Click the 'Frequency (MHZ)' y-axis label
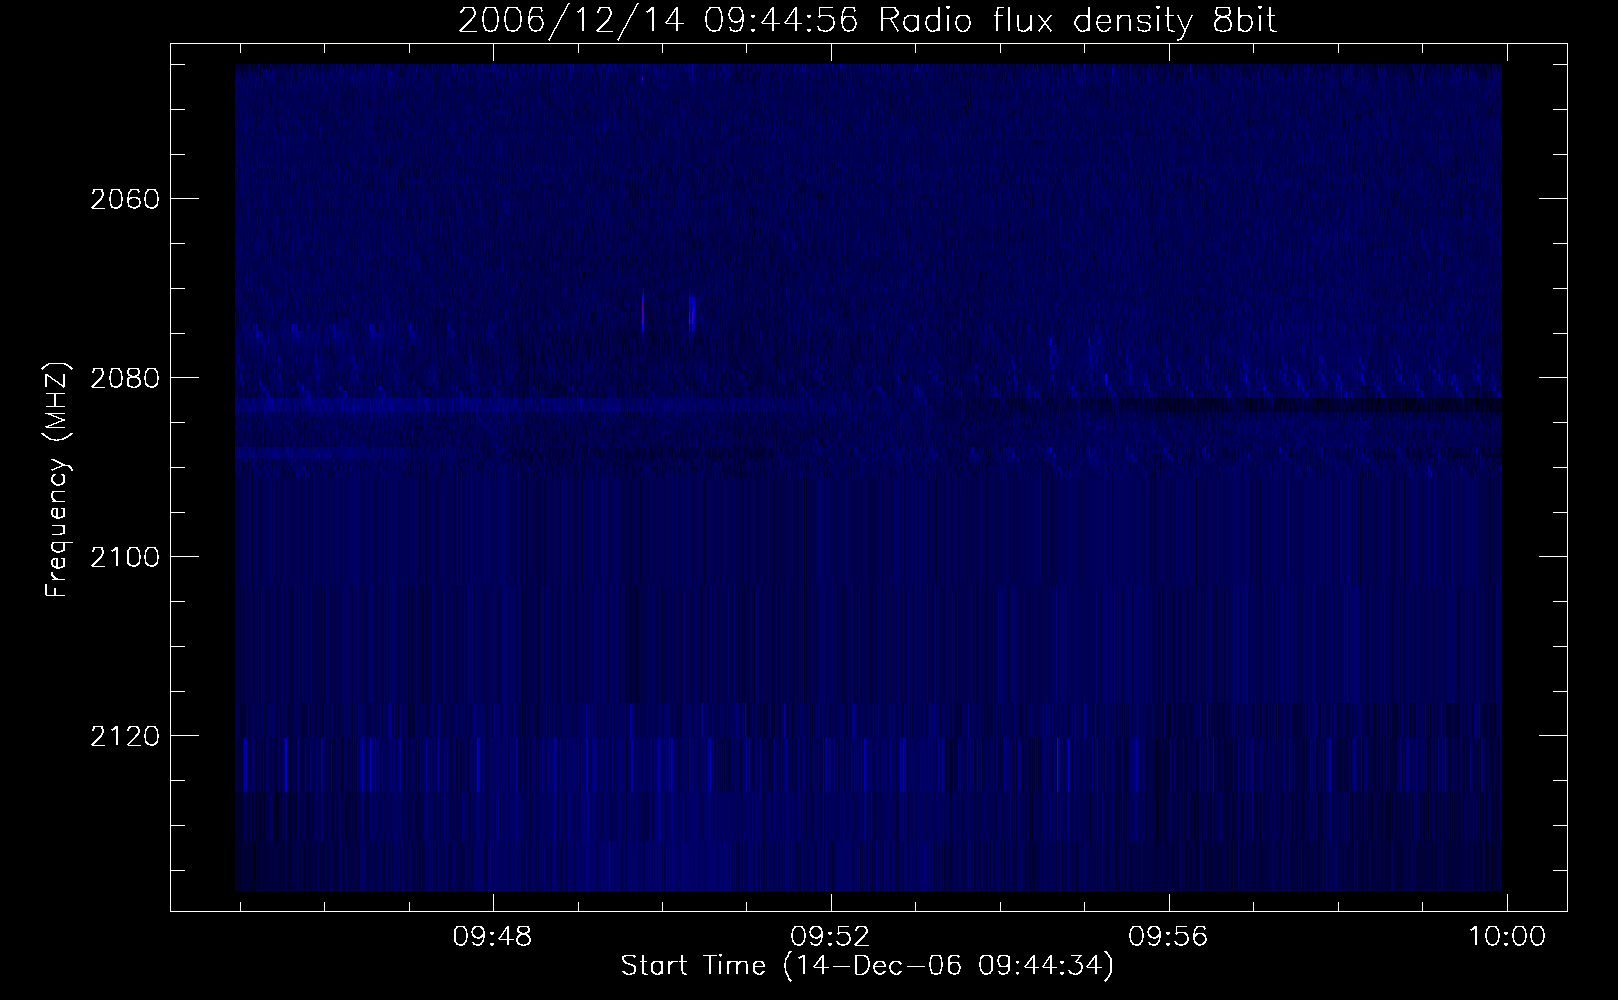The width and height of the screenshot is (1618, 1000). pyautogui.click(x=58, y=480)
